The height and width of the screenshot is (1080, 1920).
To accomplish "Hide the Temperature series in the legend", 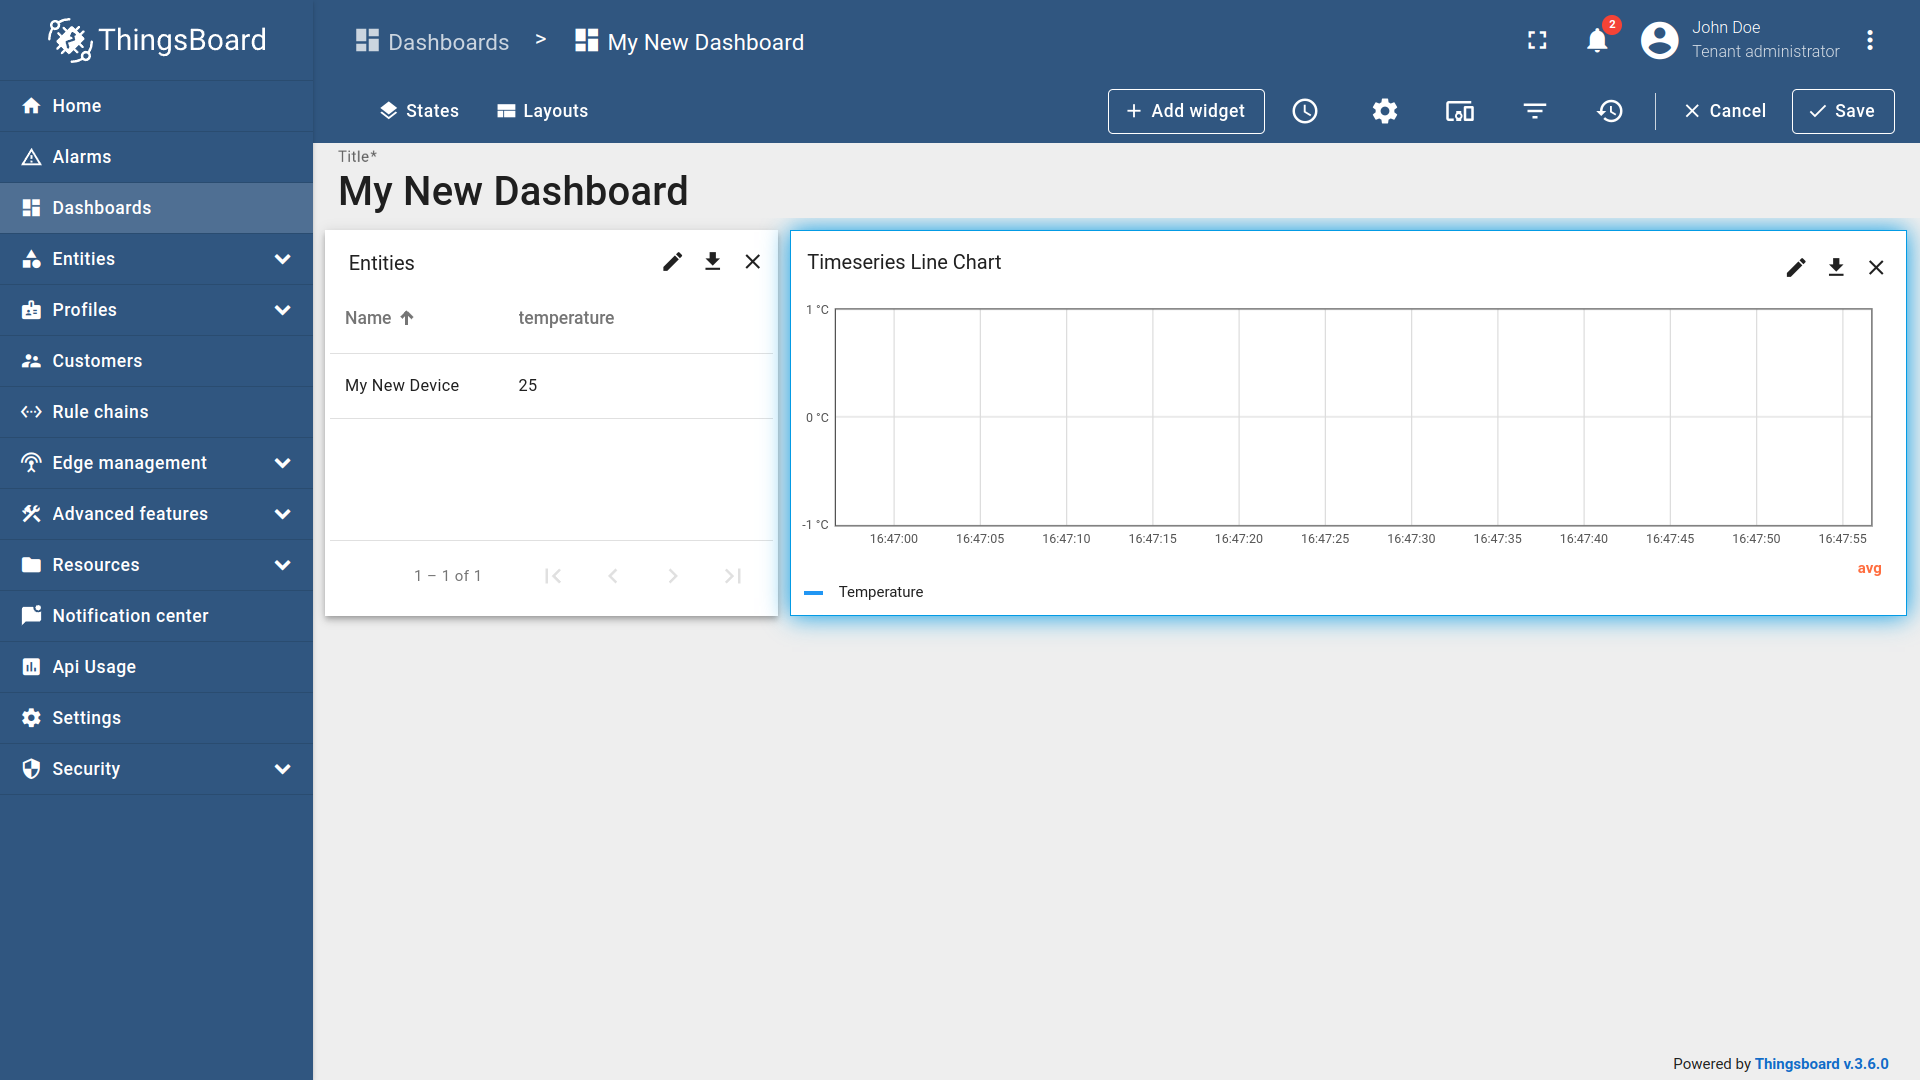I will pos(881,592).
